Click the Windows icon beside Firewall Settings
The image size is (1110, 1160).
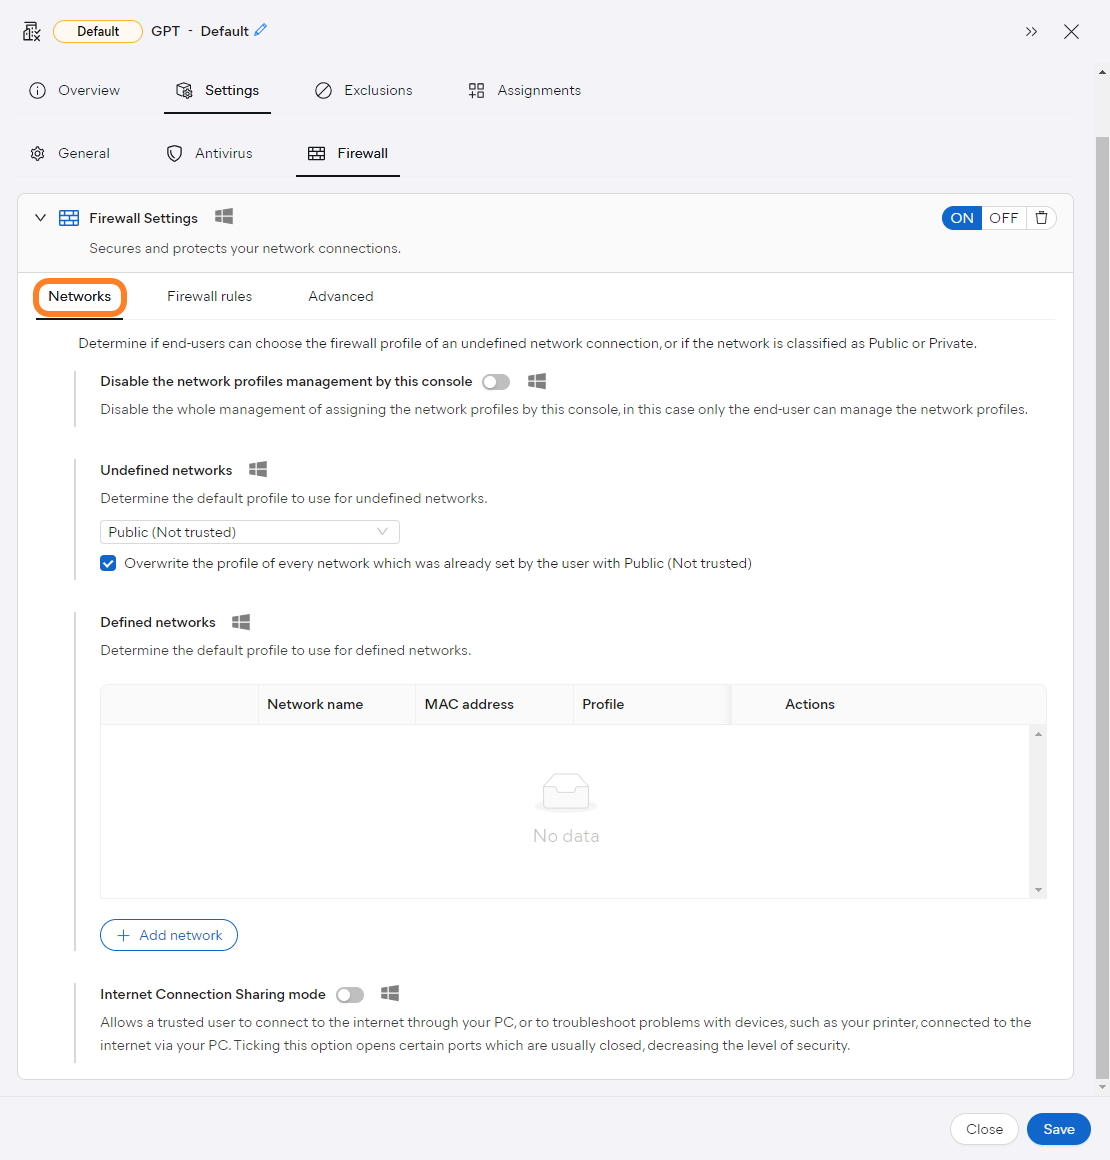(223, 216)
